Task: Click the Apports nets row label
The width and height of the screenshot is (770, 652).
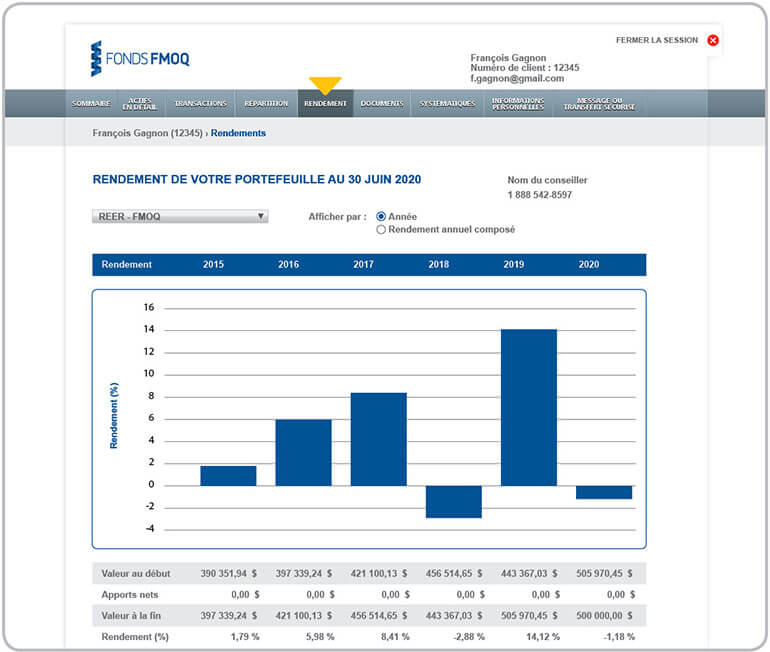Action: 130,595
